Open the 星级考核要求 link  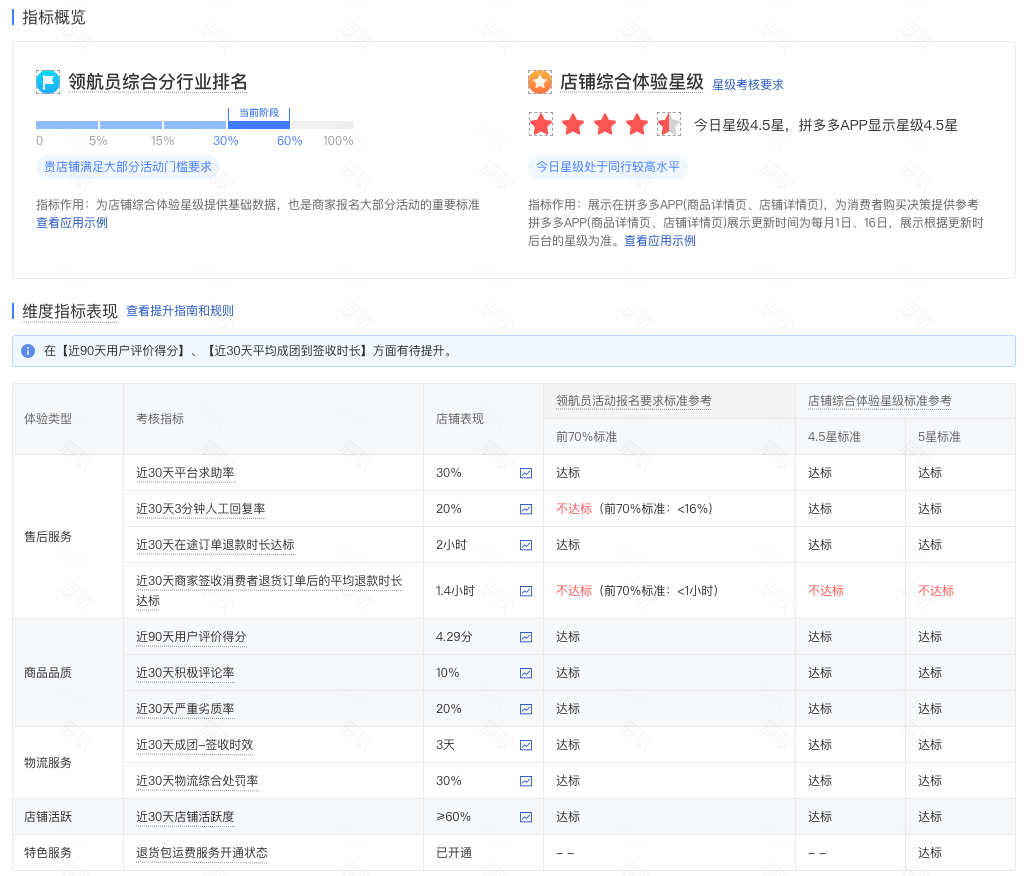point(749,82)
